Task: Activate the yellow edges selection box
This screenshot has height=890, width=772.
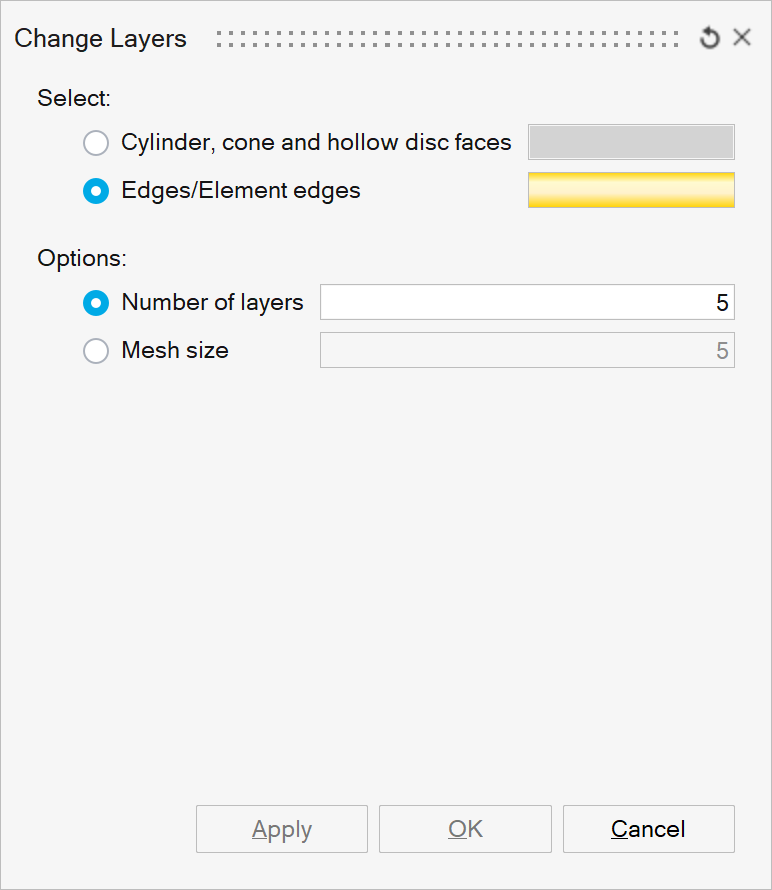Action: pos(631,190)
